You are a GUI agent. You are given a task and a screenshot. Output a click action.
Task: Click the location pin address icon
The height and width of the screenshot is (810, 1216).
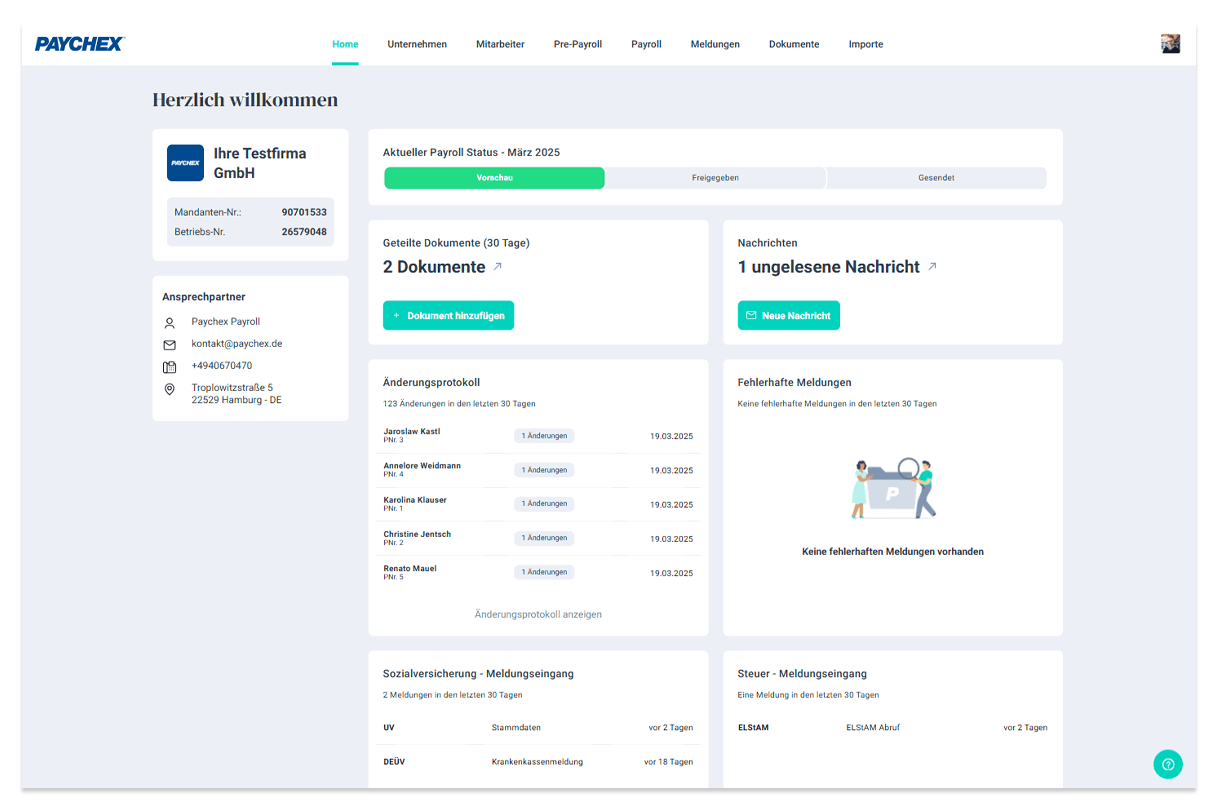[x=169, y=389]
